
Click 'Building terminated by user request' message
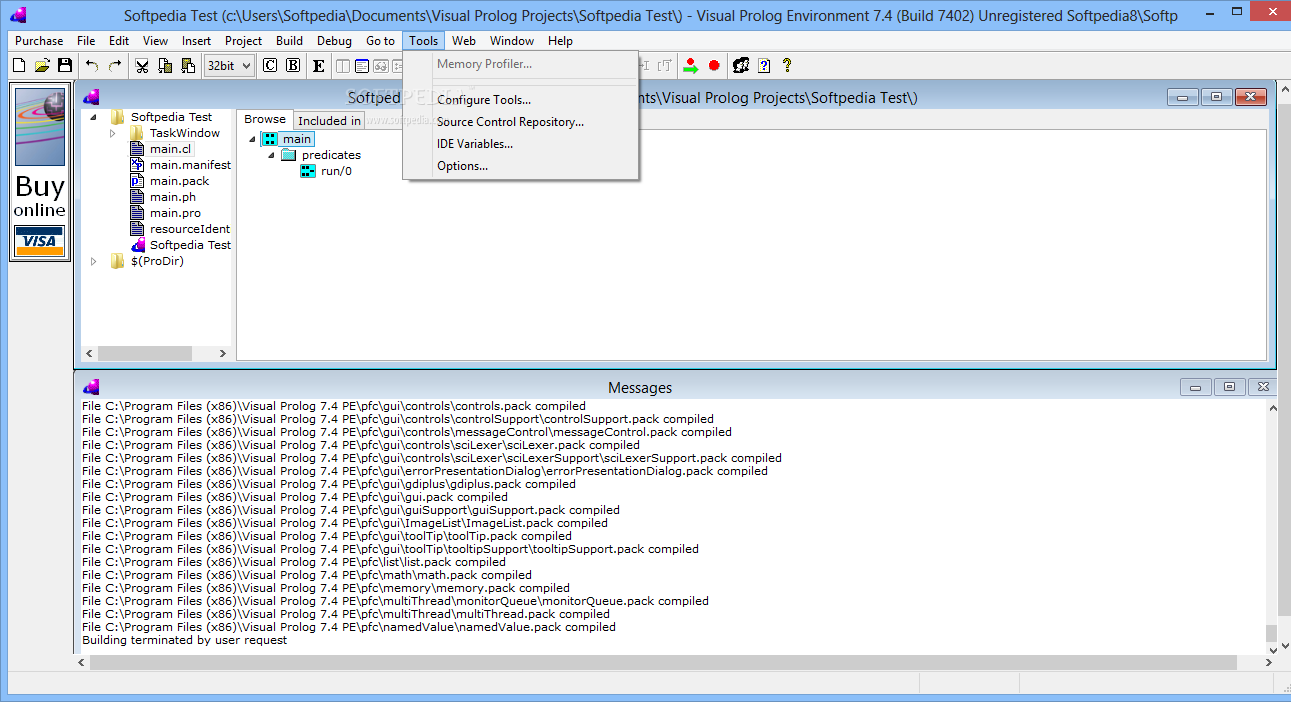point(184,640)
